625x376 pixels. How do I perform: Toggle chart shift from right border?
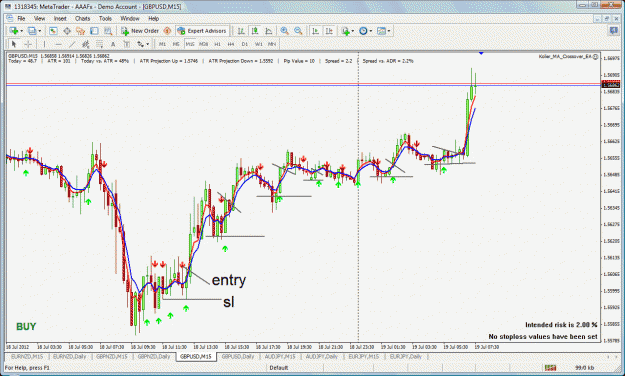(x=329, y=31)
